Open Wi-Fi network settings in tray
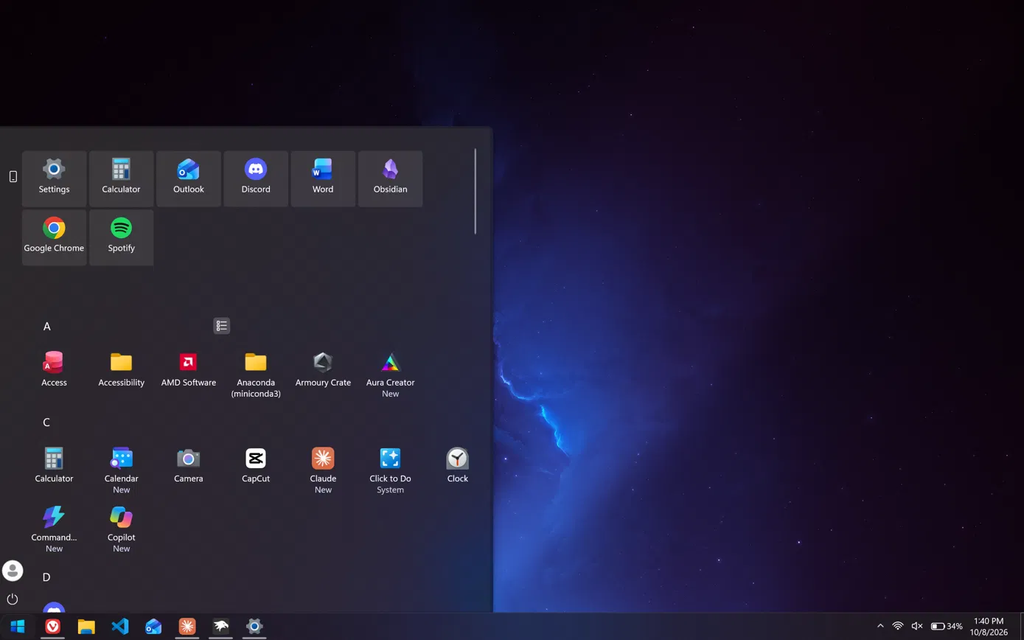Screen dimensions: 1024x640 click(898, 626)
